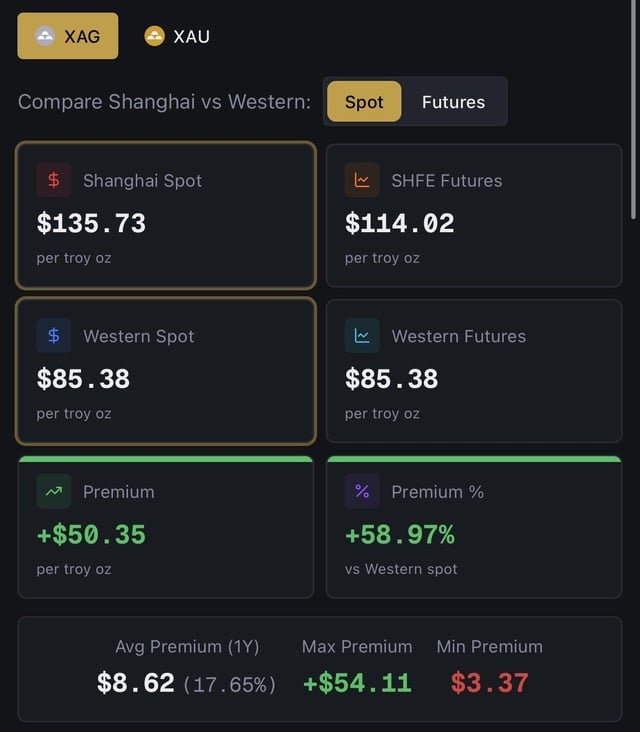Click the teal chart icon beside Western Futures
The height and width of the screenshot is (732, 640).
point(362,336)
